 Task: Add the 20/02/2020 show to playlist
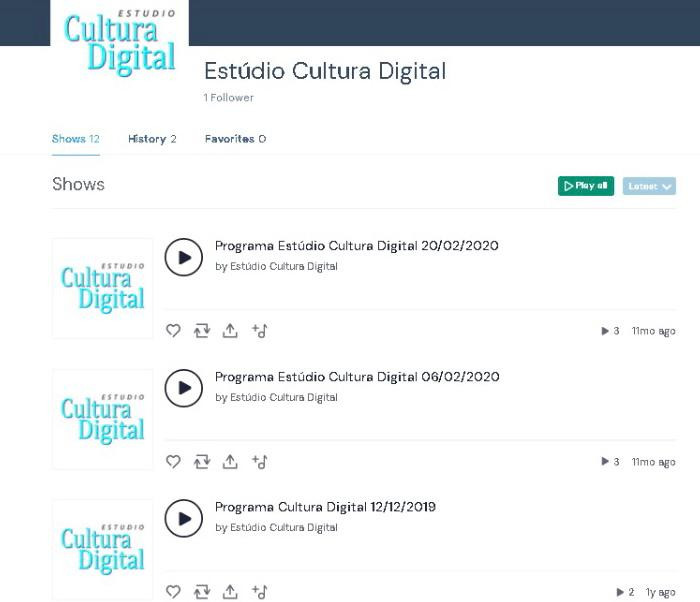[x=259, y=330]
